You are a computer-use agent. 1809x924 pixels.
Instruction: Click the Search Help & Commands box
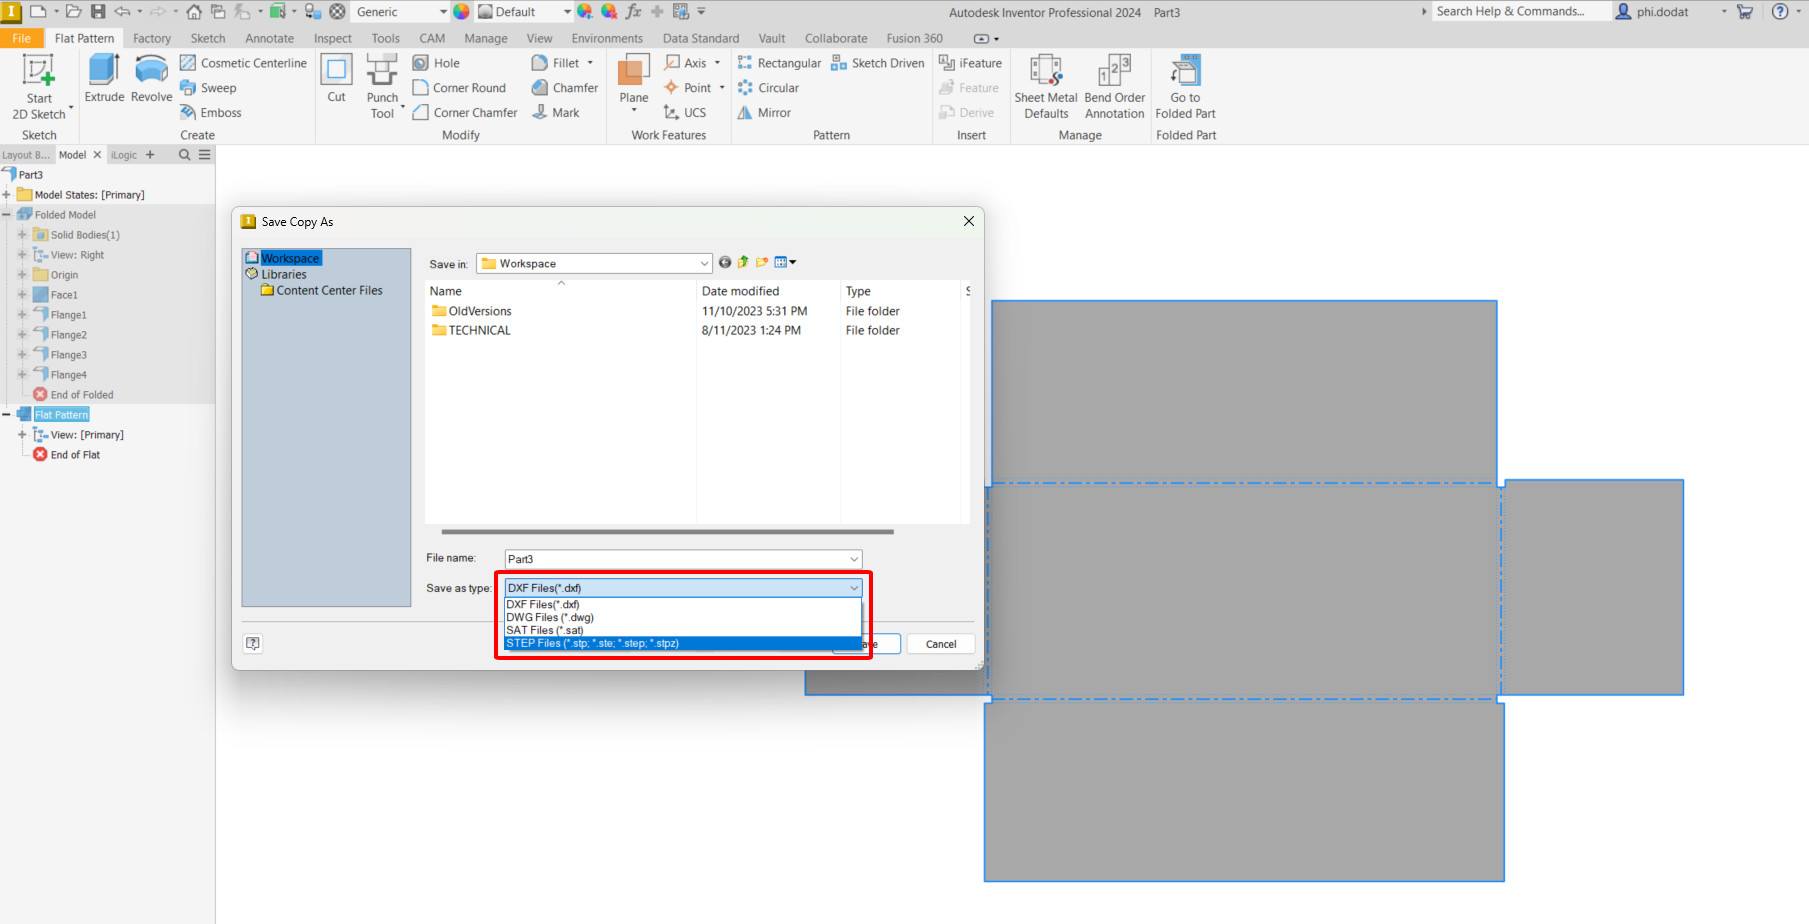pyautogui.click(x=1520, y=12)
